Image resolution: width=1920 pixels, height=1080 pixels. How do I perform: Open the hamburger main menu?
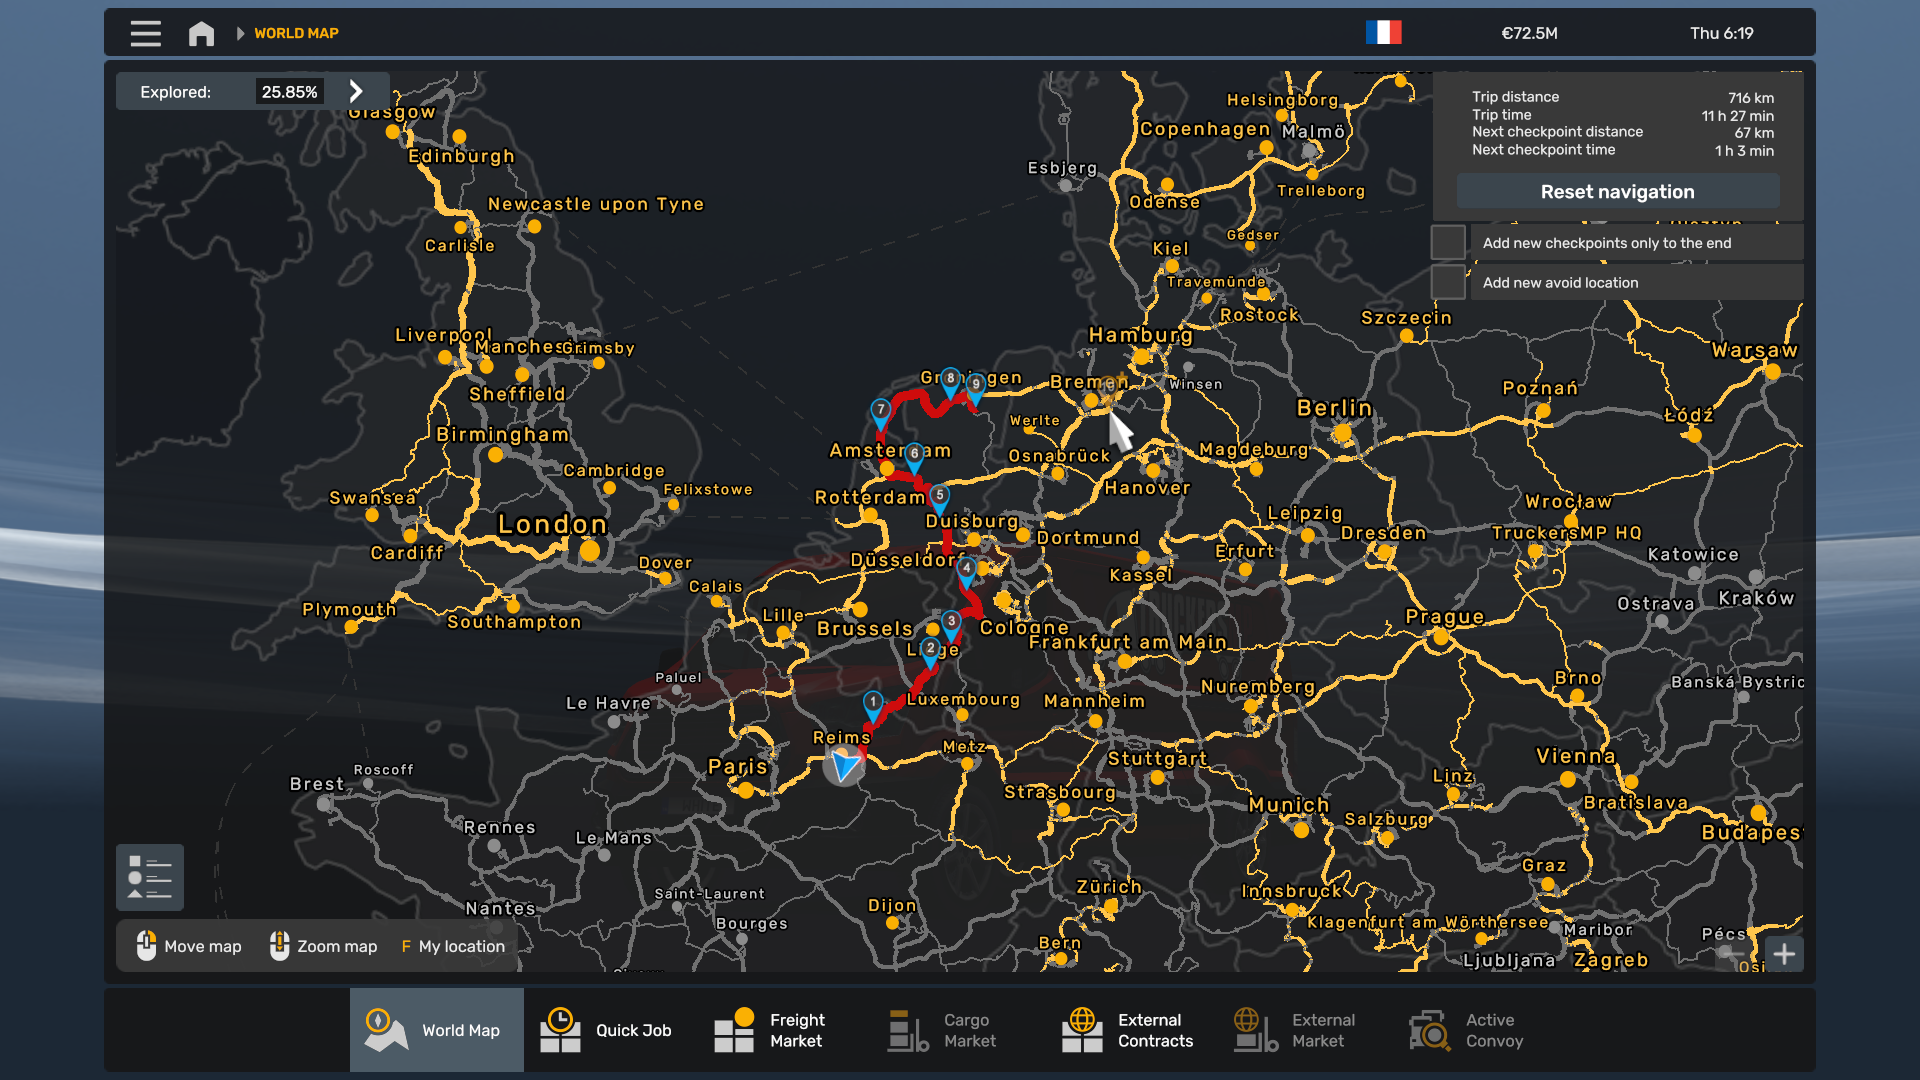click(x=145, y=33)
